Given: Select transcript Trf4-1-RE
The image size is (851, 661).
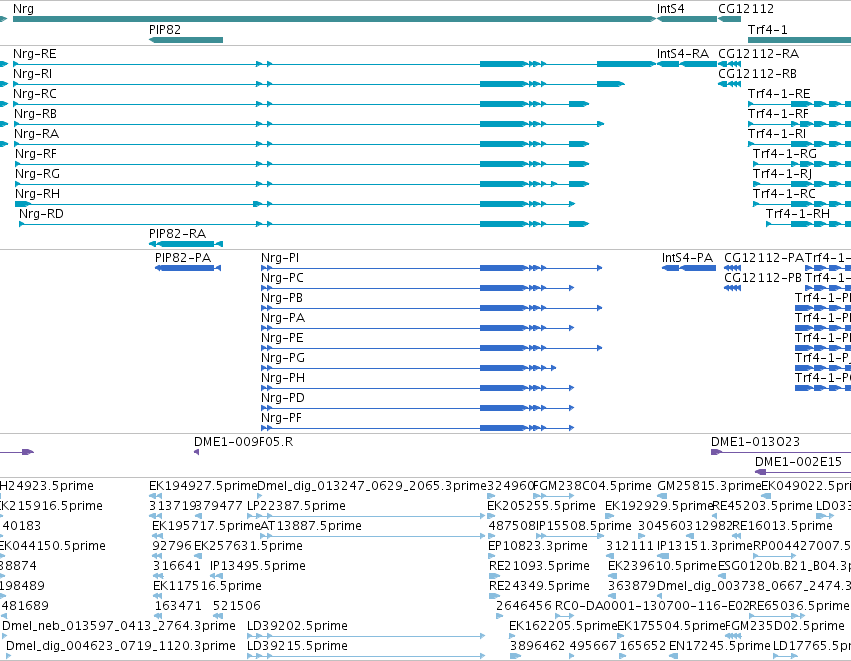Looking at the screenshot, I should [779, 94].
